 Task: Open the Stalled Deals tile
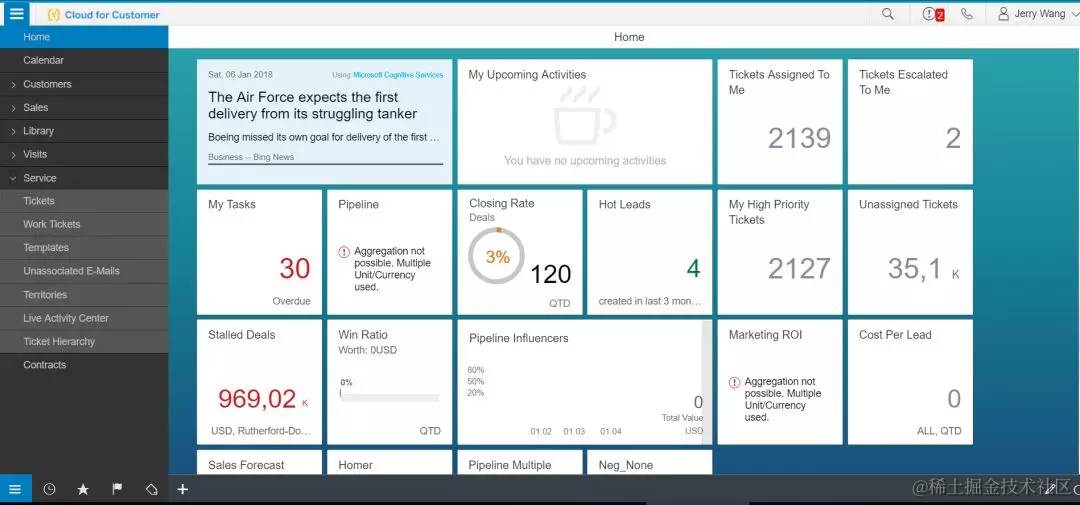click(x=259, y=382)
